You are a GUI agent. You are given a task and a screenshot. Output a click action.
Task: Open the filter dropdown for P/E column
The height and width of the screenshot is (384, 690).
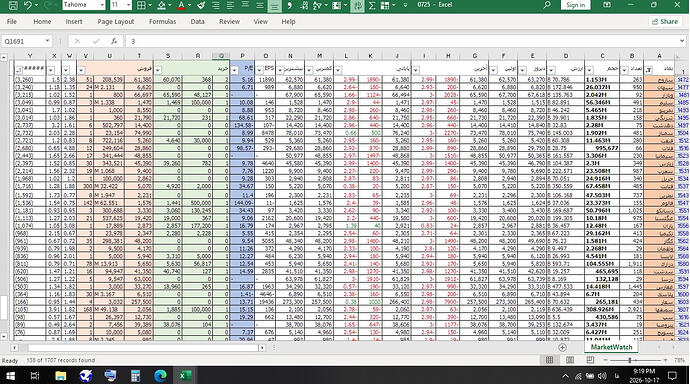[x=235, y=70]
